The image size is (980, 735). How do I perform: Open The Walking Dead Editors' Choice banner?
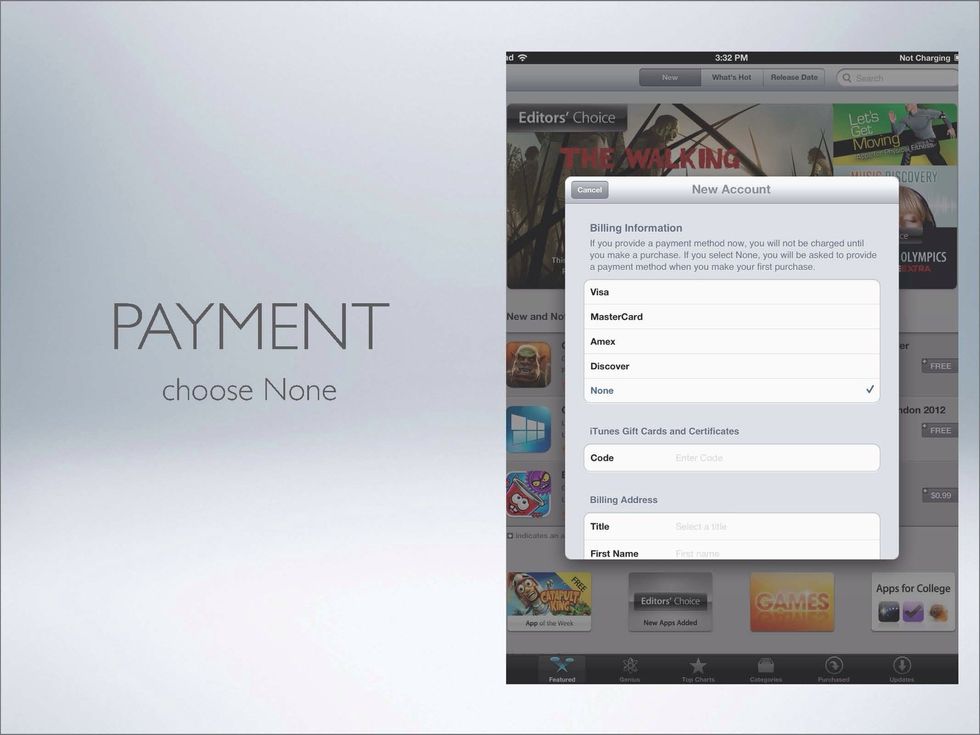(669, 141)
